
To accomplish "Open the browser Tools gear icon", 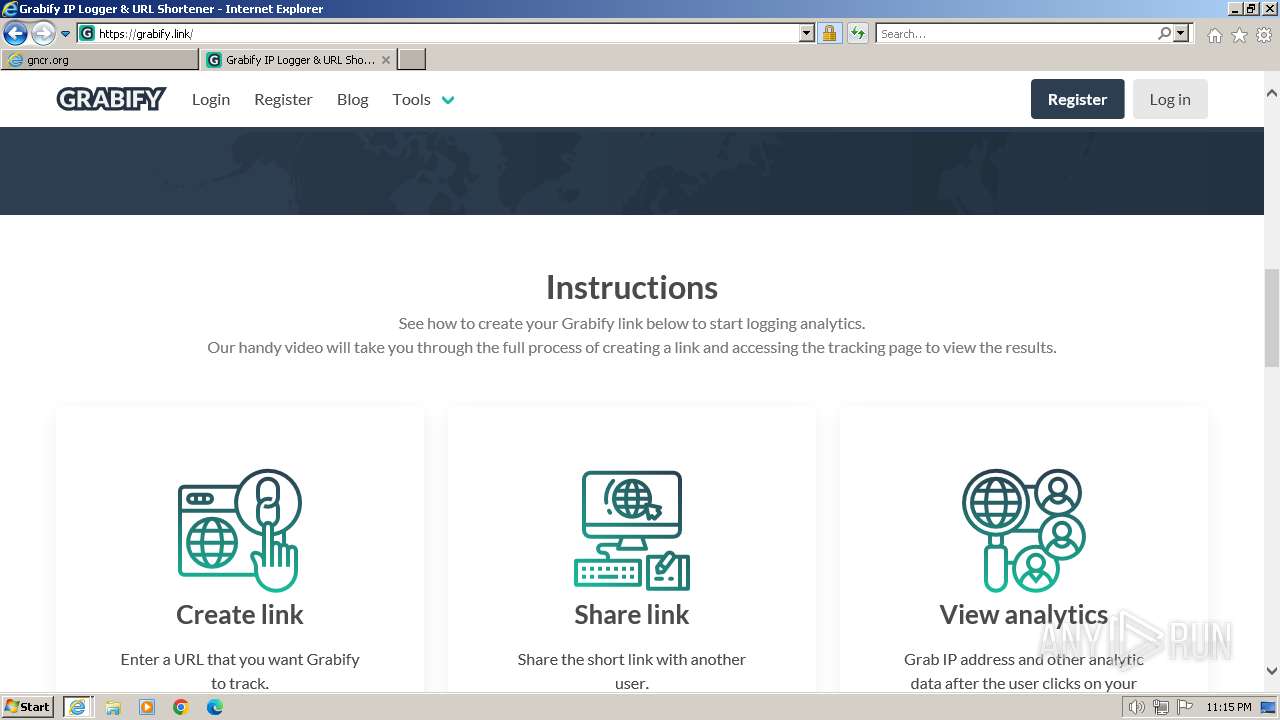I will (1264, 35).
